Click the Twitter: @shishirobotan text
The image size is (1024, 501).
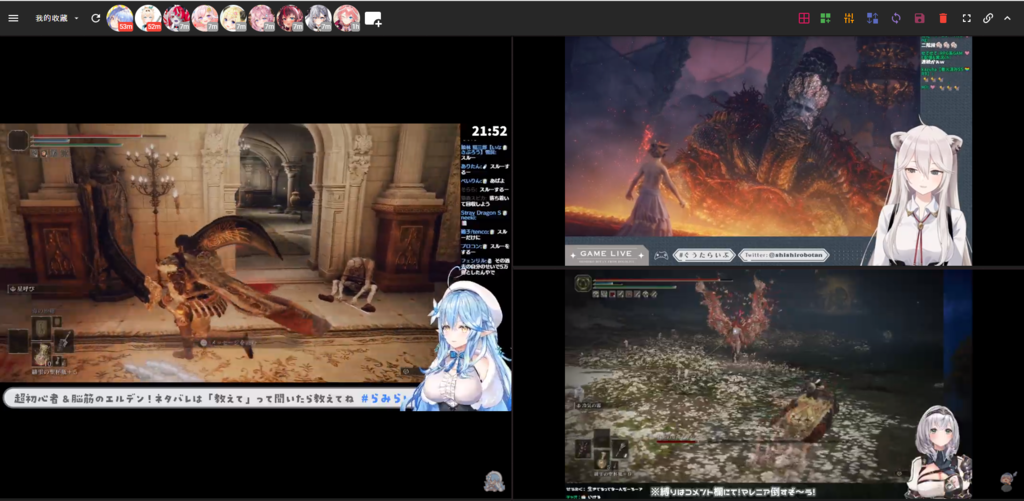pos(783,255)
